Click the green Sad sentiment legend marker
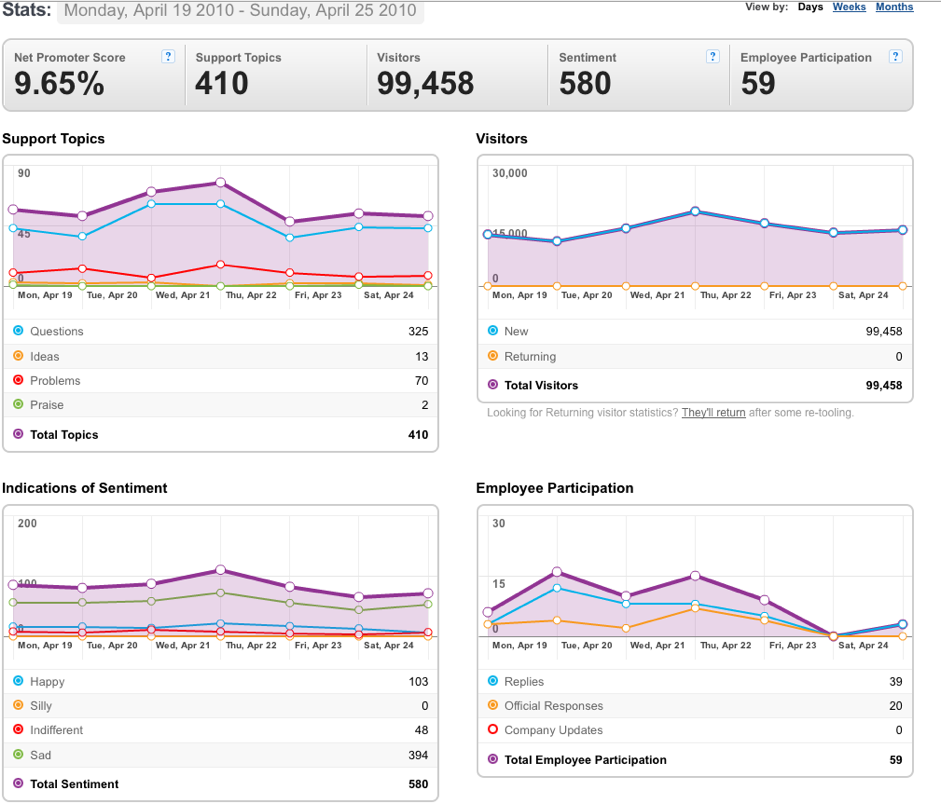Image resolution: width=941 pixels, height=804 pixels. tap(18, 754)
